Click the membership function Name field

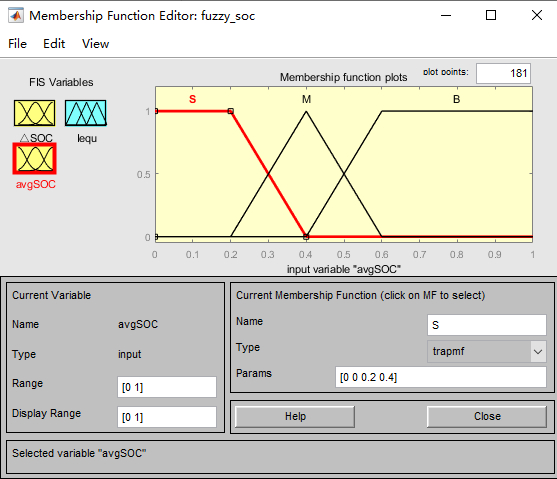coord(487,325)
